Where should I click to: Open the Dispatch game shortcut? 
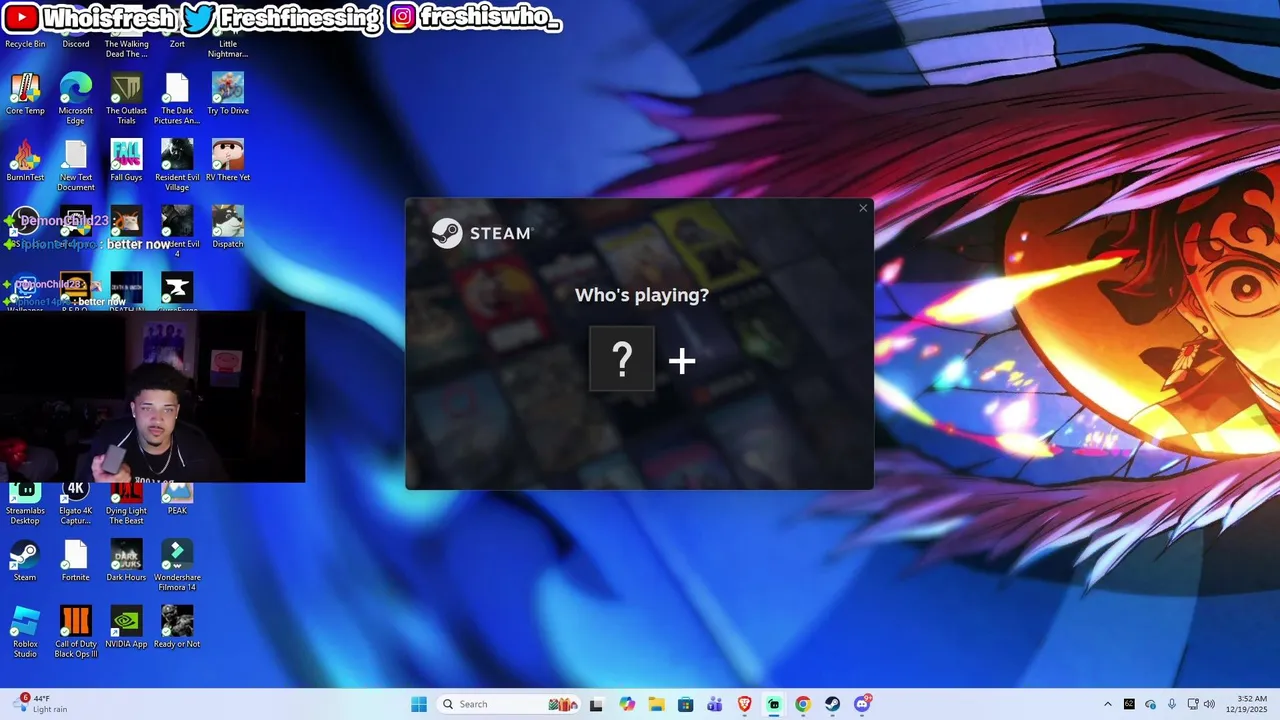228,227
